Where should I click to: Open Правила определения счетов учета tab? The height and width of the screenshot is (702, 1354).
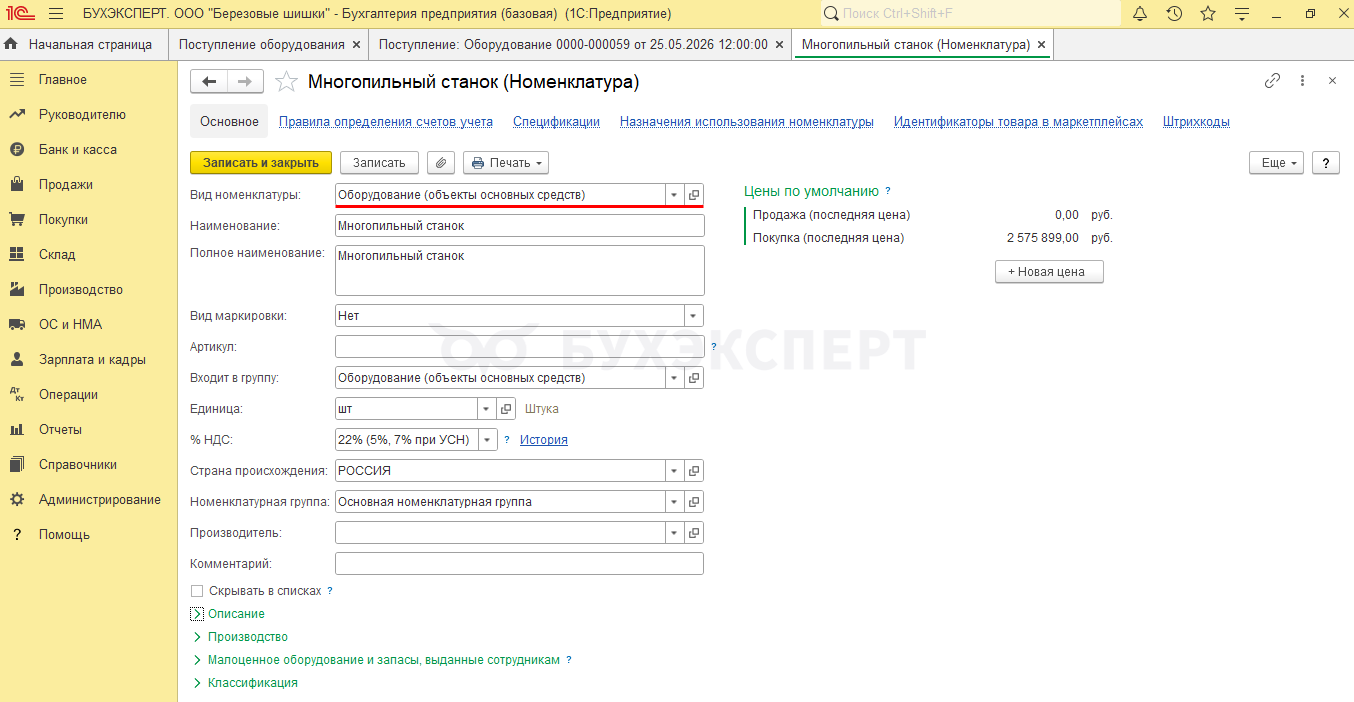click(x=386, y=122)
